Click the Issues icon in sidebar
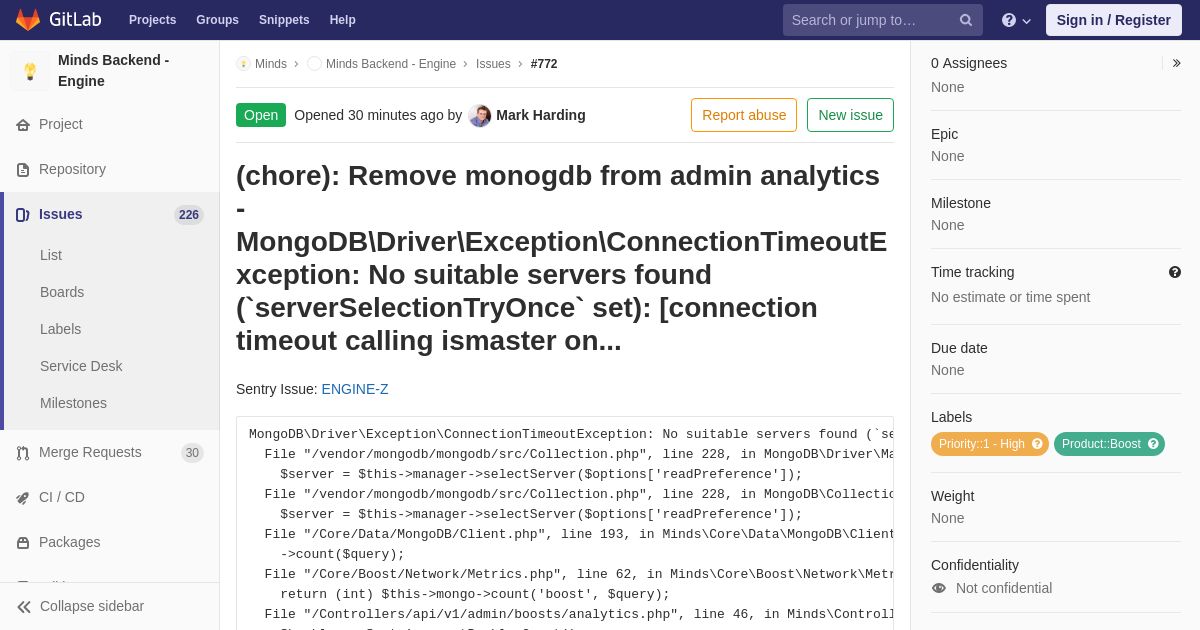 (23, 215)
